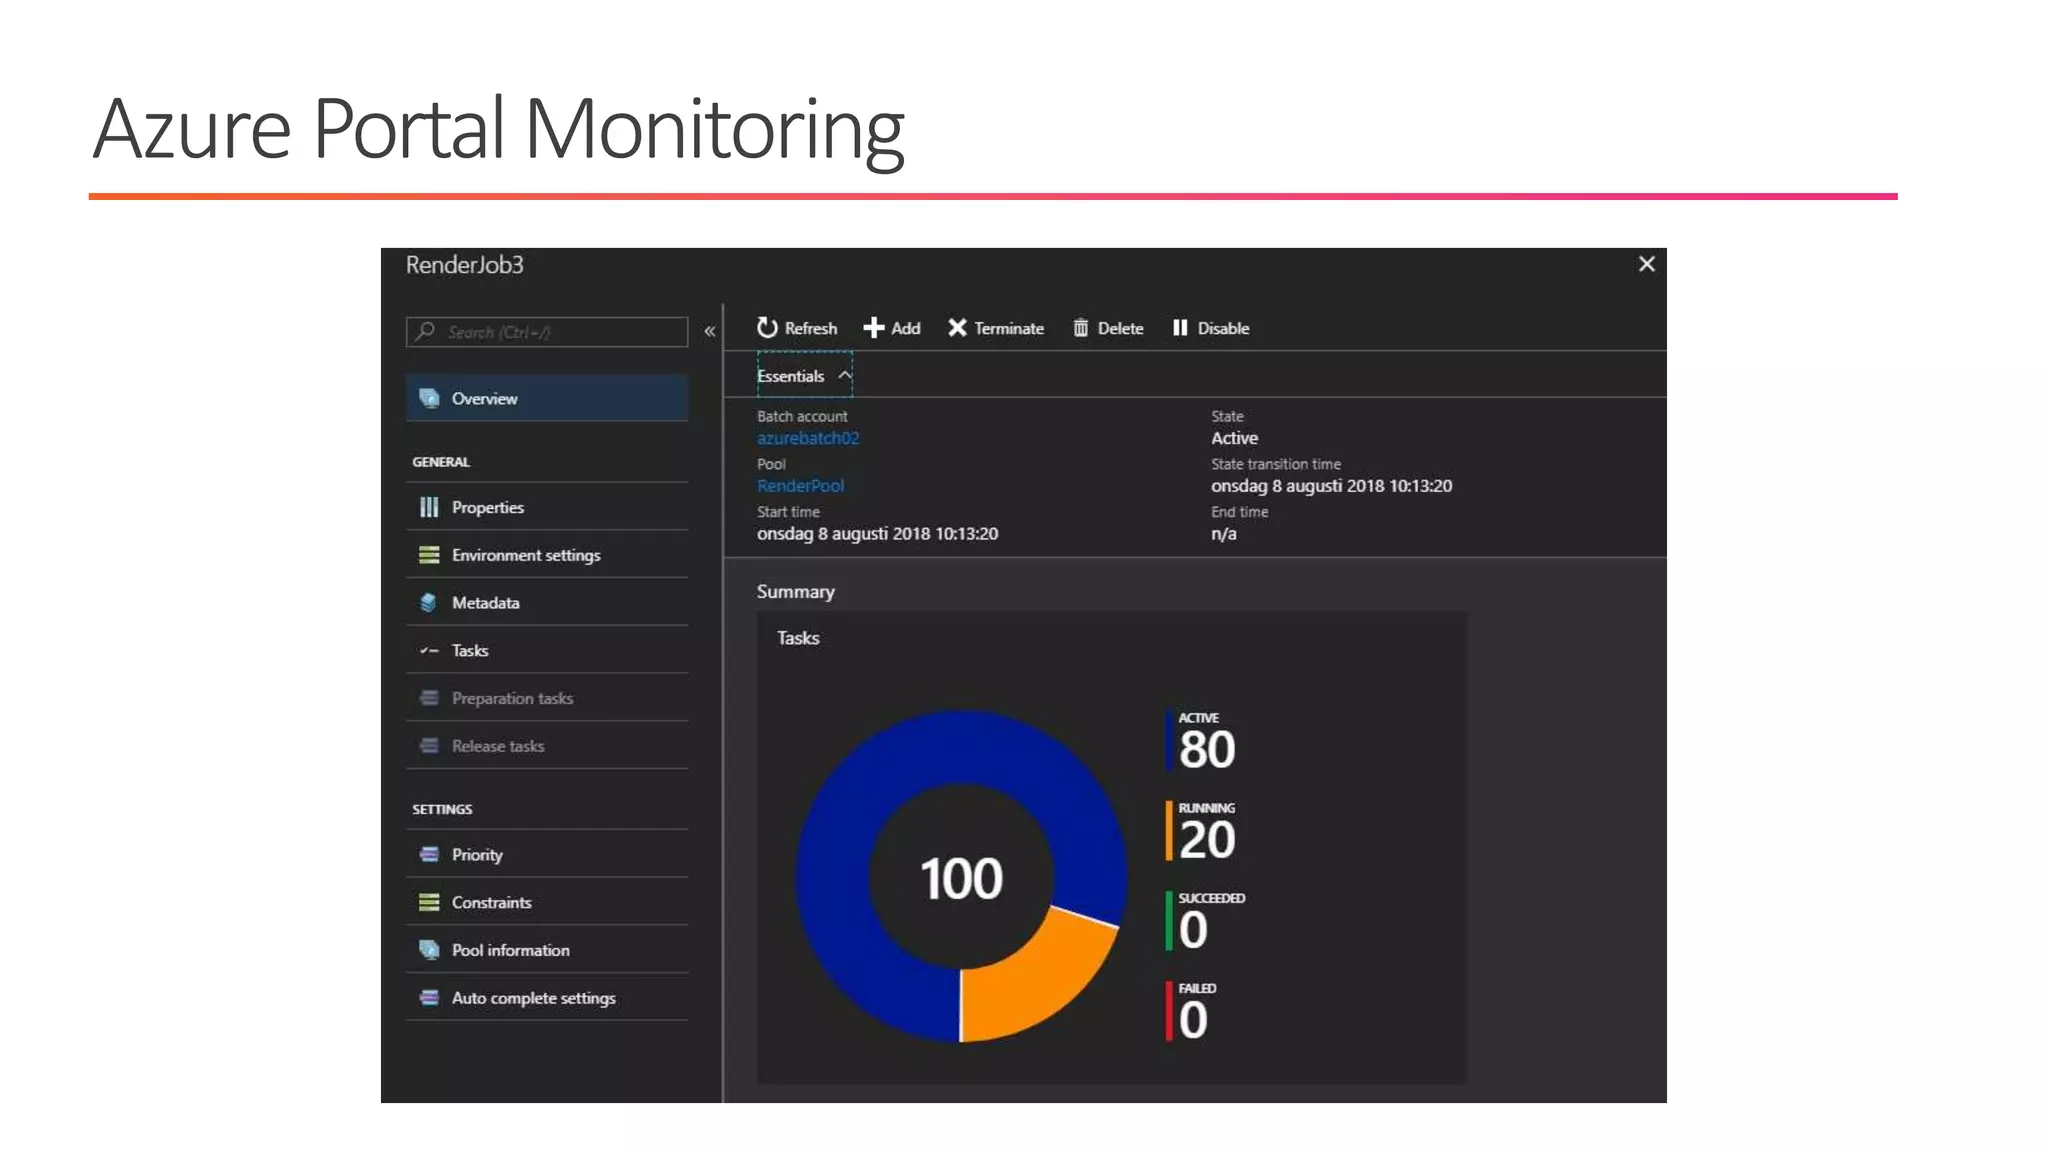Open Auto complete settings
Screen dimensions: 2048x1152
533,998
